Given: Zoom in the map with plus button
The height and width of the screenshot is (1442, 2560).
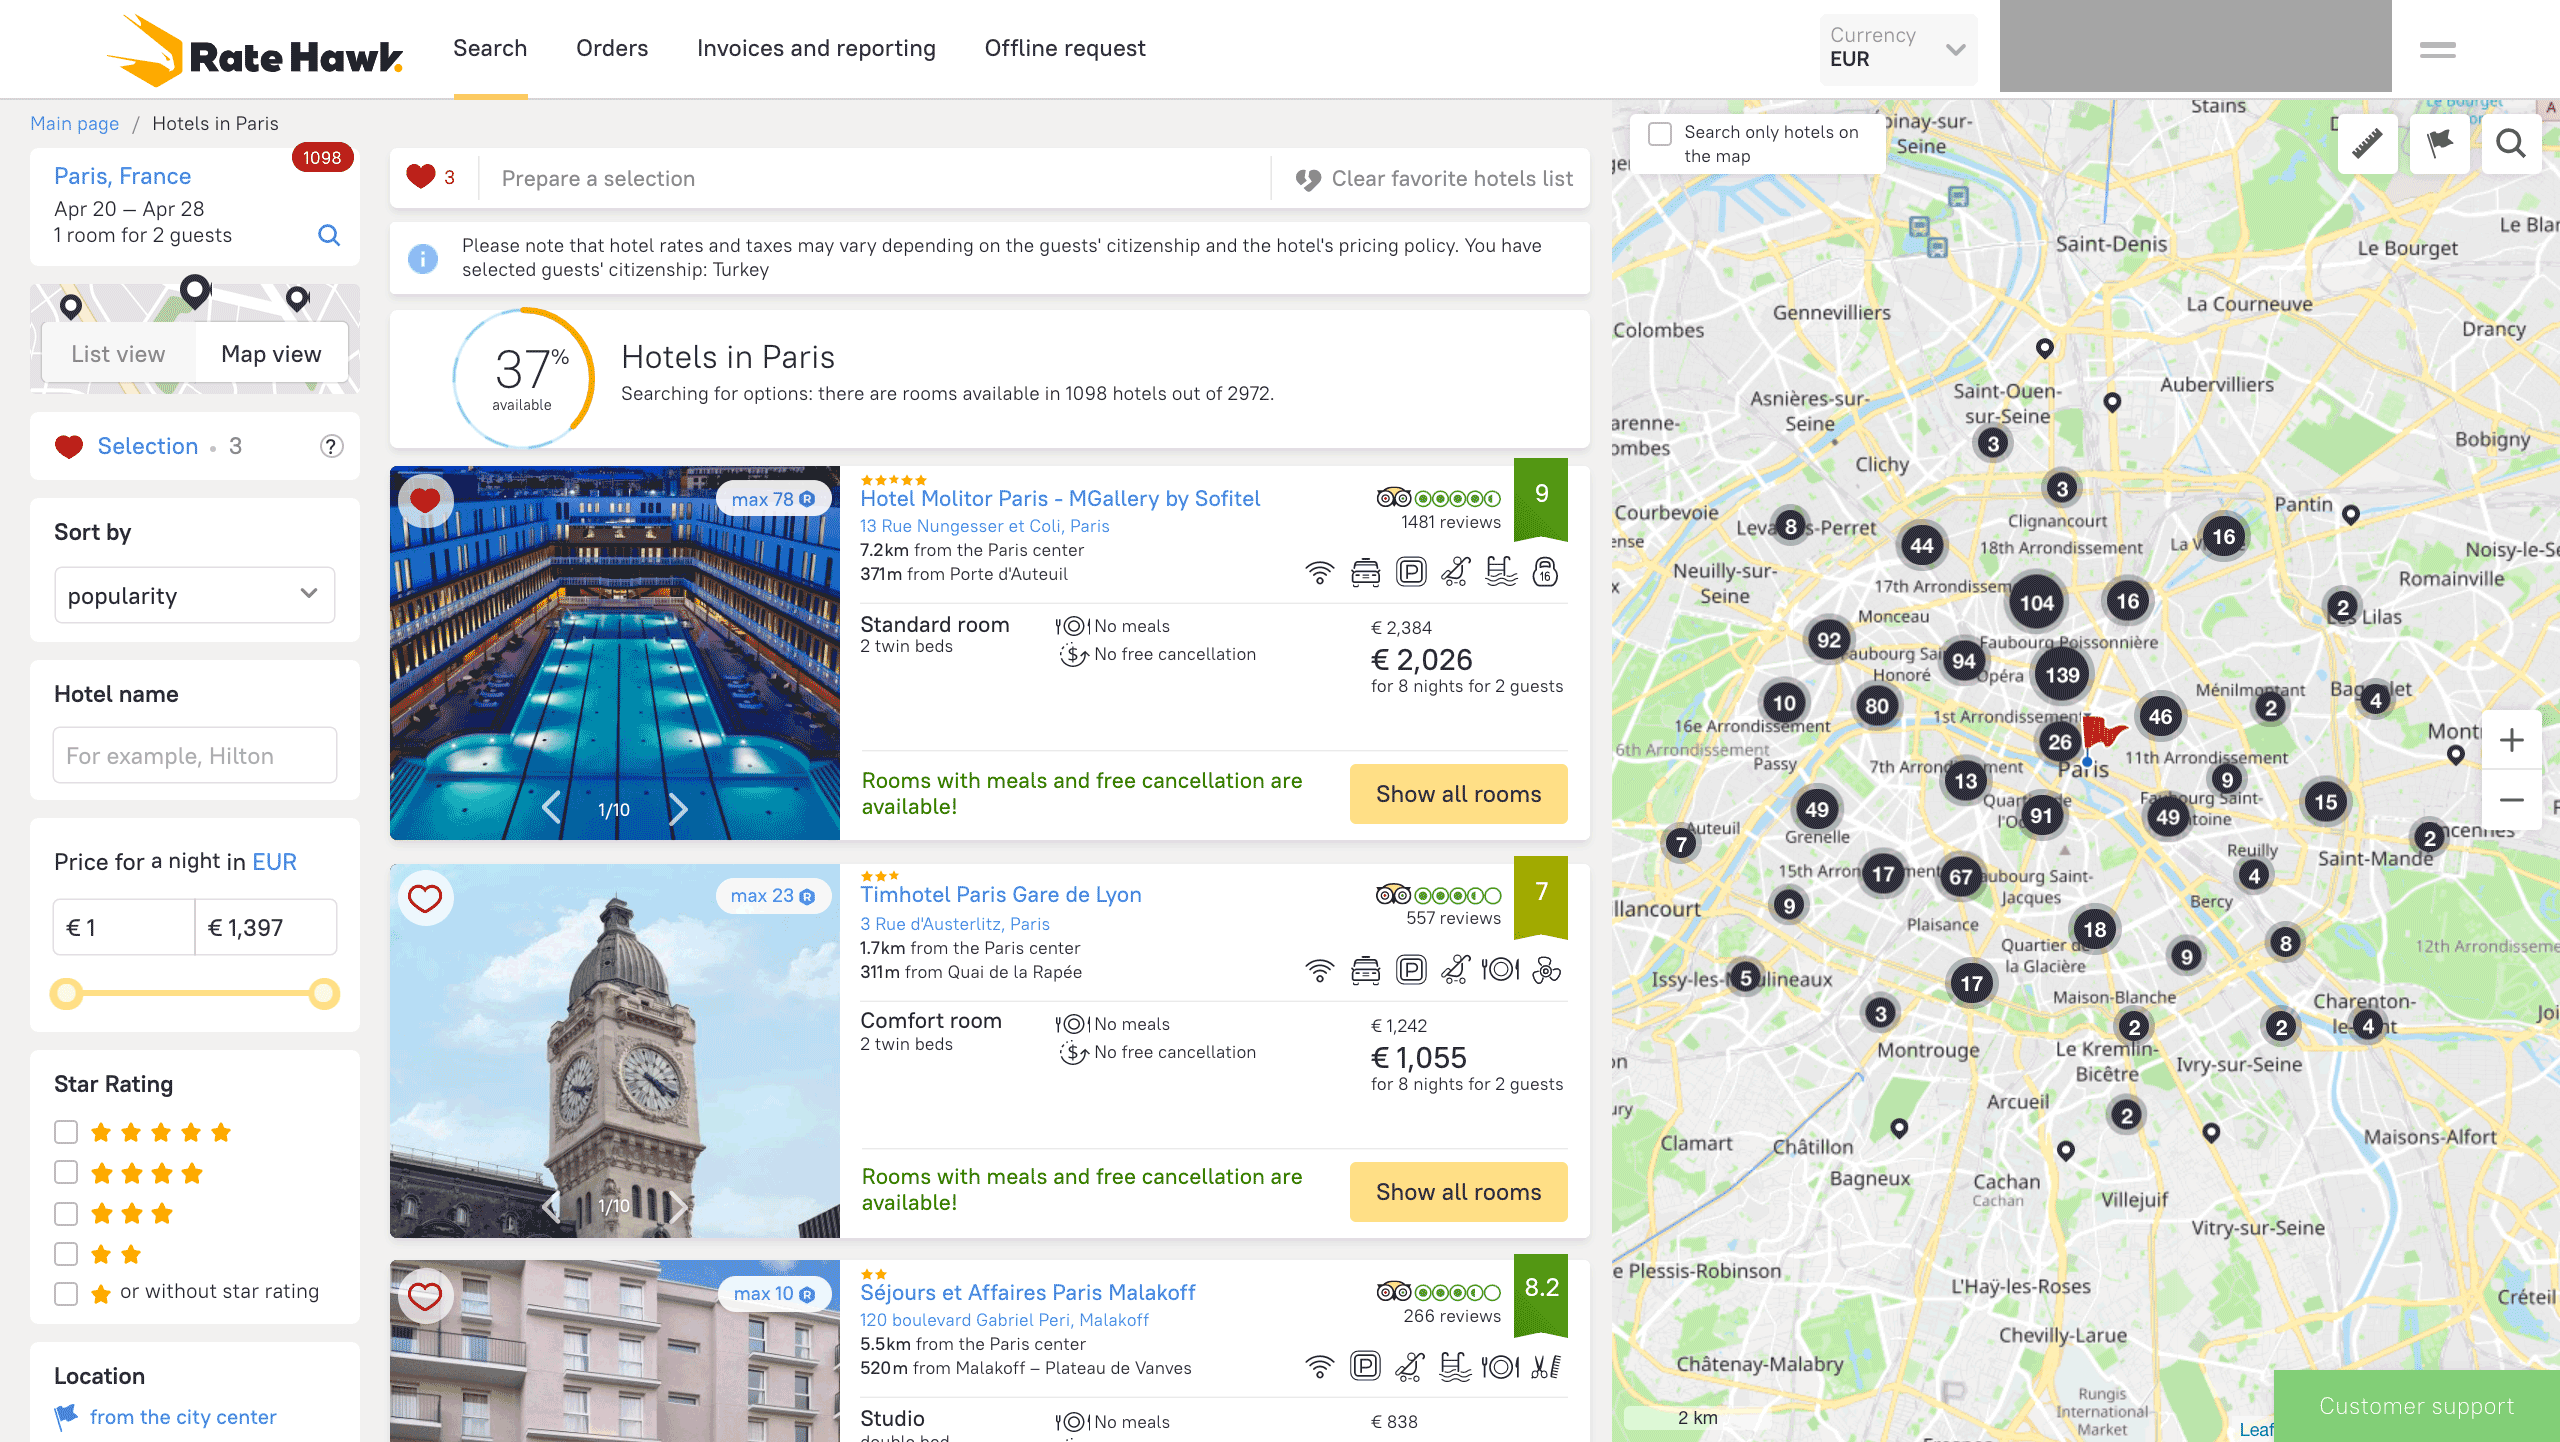Looking at the screenshot, I should click(2511, 740).
